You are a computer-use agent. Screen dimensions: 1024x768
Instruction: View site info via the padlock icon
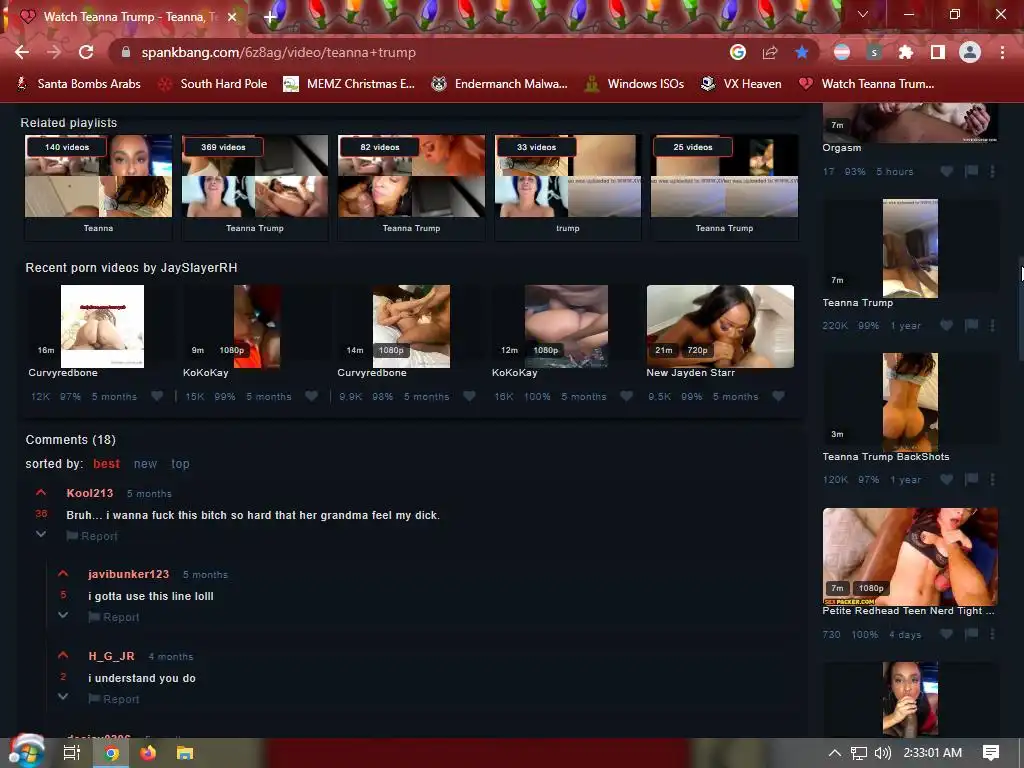(126, 52)
